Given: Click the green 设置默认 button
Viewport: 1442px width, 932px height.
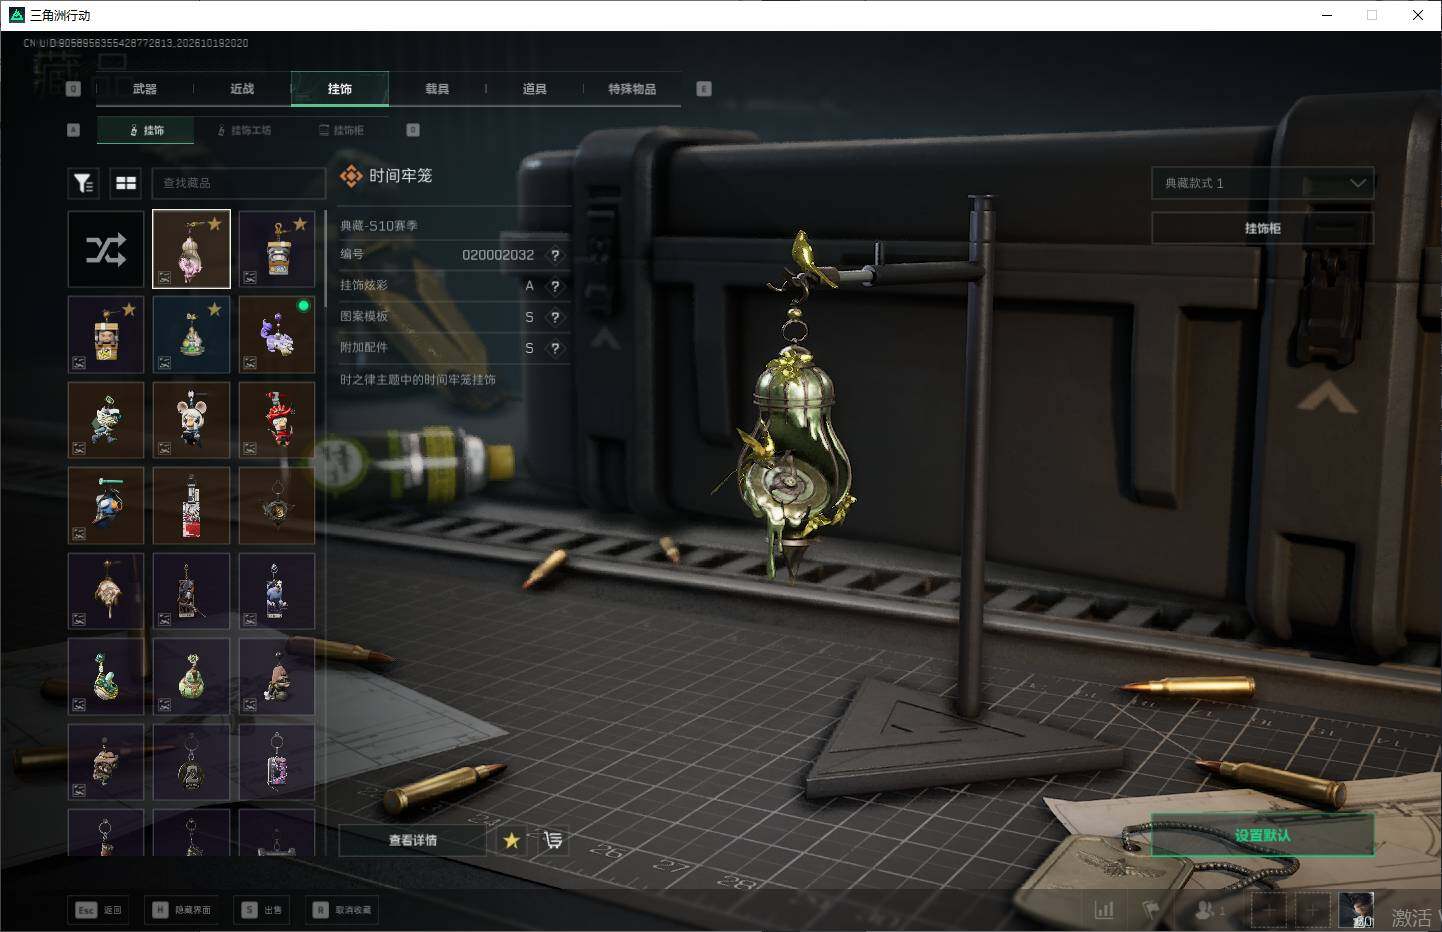Looking at the screenshot, I should 1262,835.
